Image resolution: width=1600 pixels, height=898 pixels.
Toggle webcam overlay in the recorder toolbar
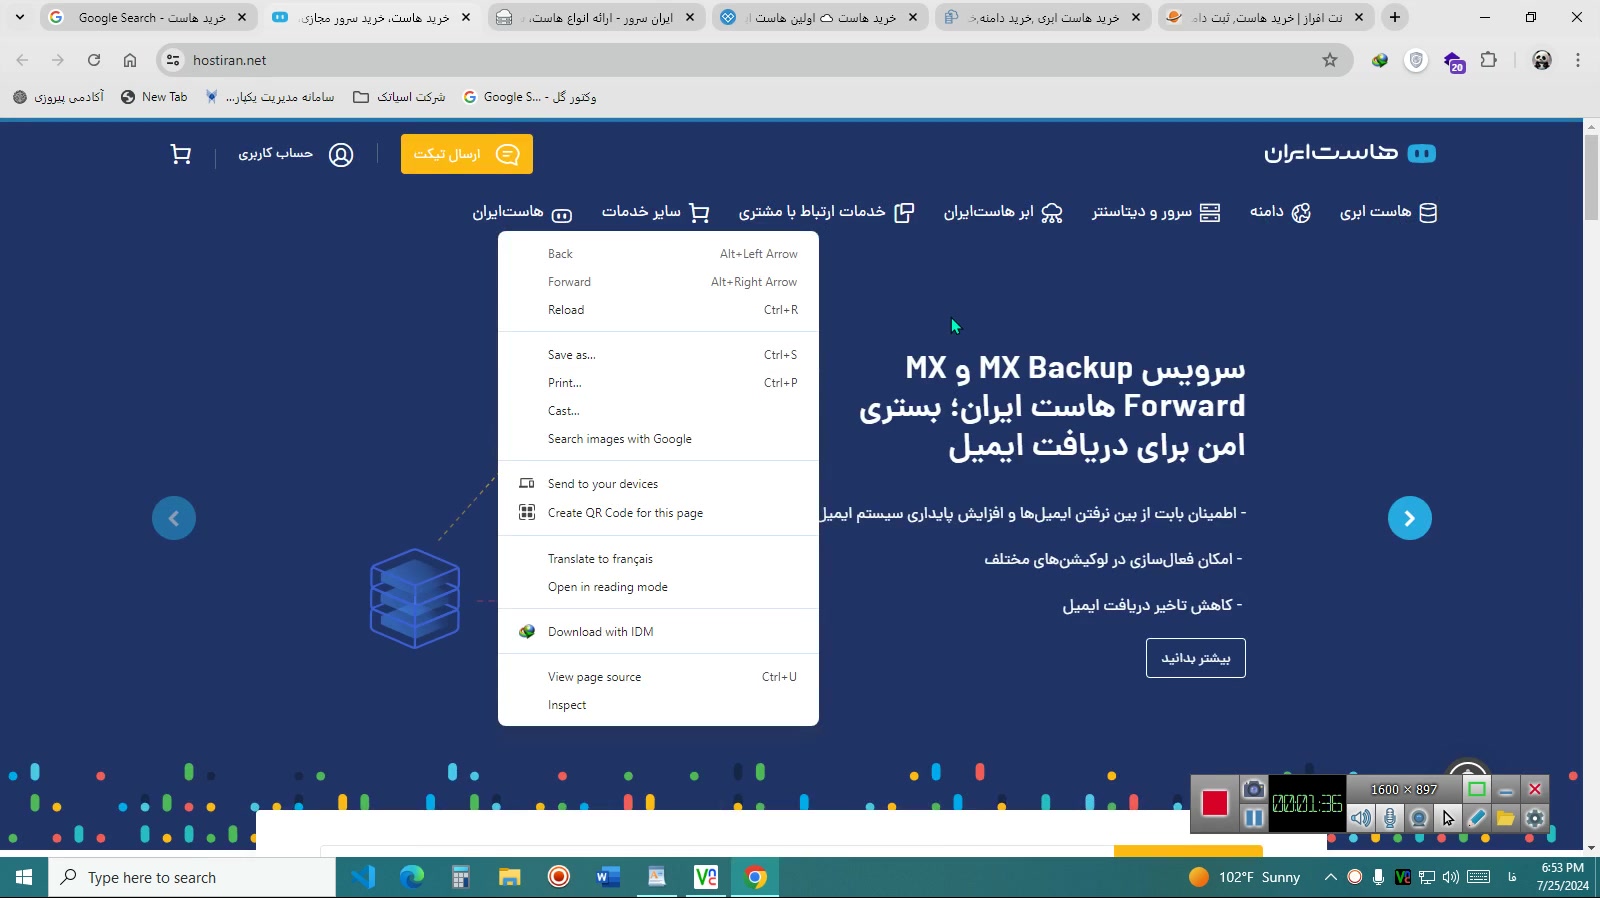point(1419,818)
